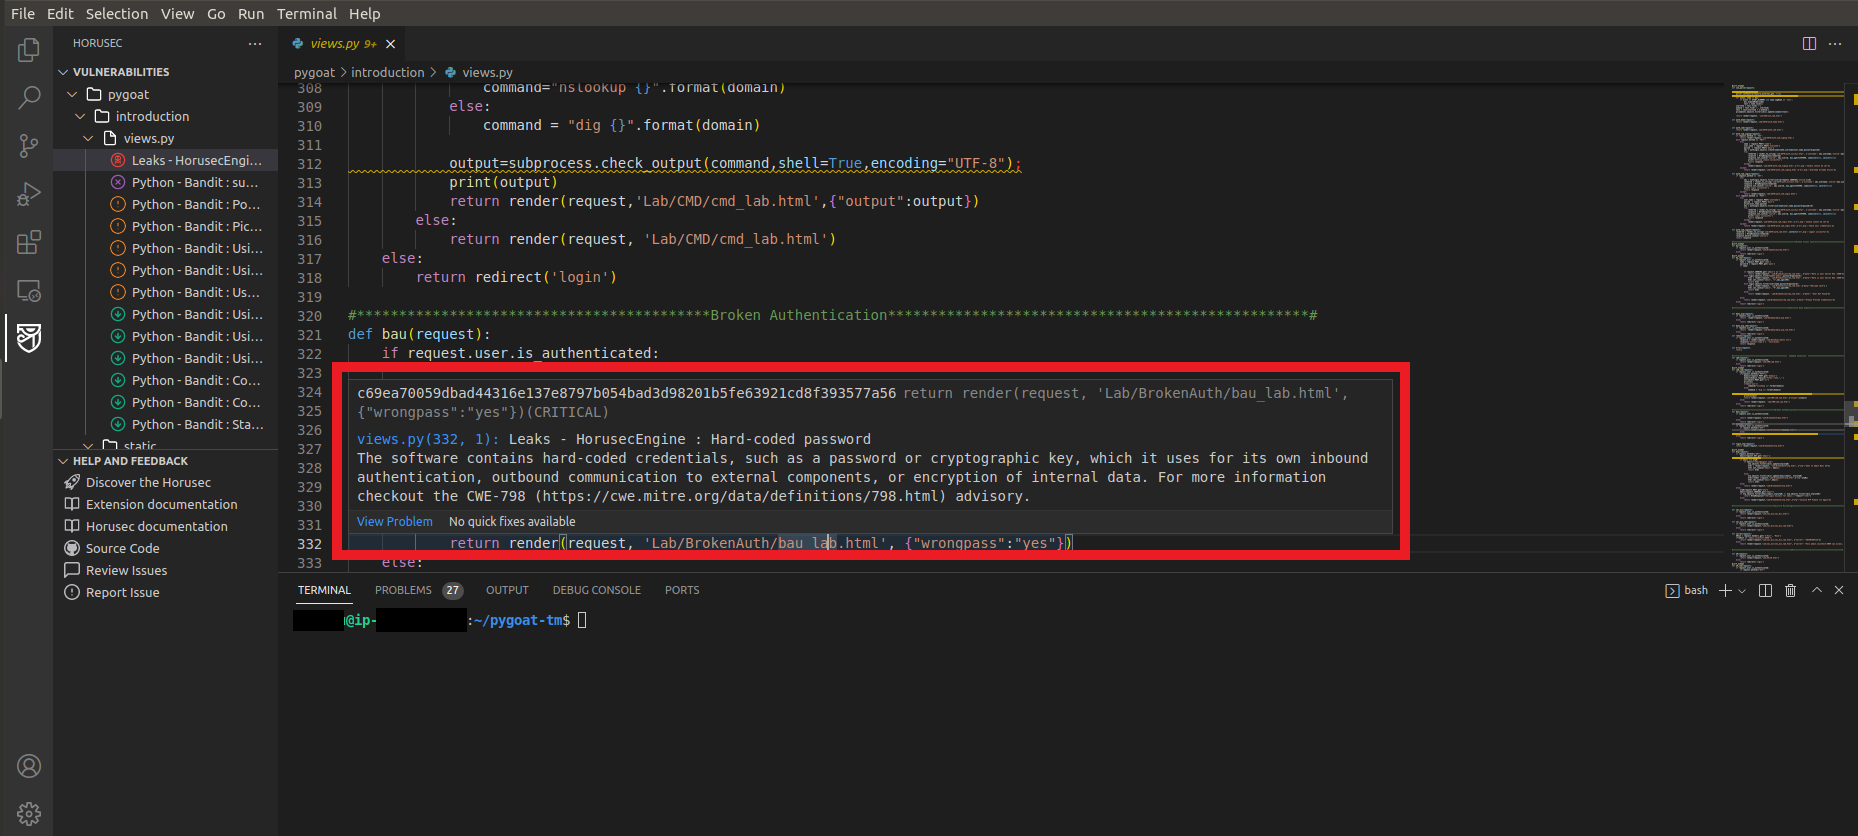Click pygoat in the breadcrumb path
This screenshot has height=836, width=1858.
(x=314, y=72)
